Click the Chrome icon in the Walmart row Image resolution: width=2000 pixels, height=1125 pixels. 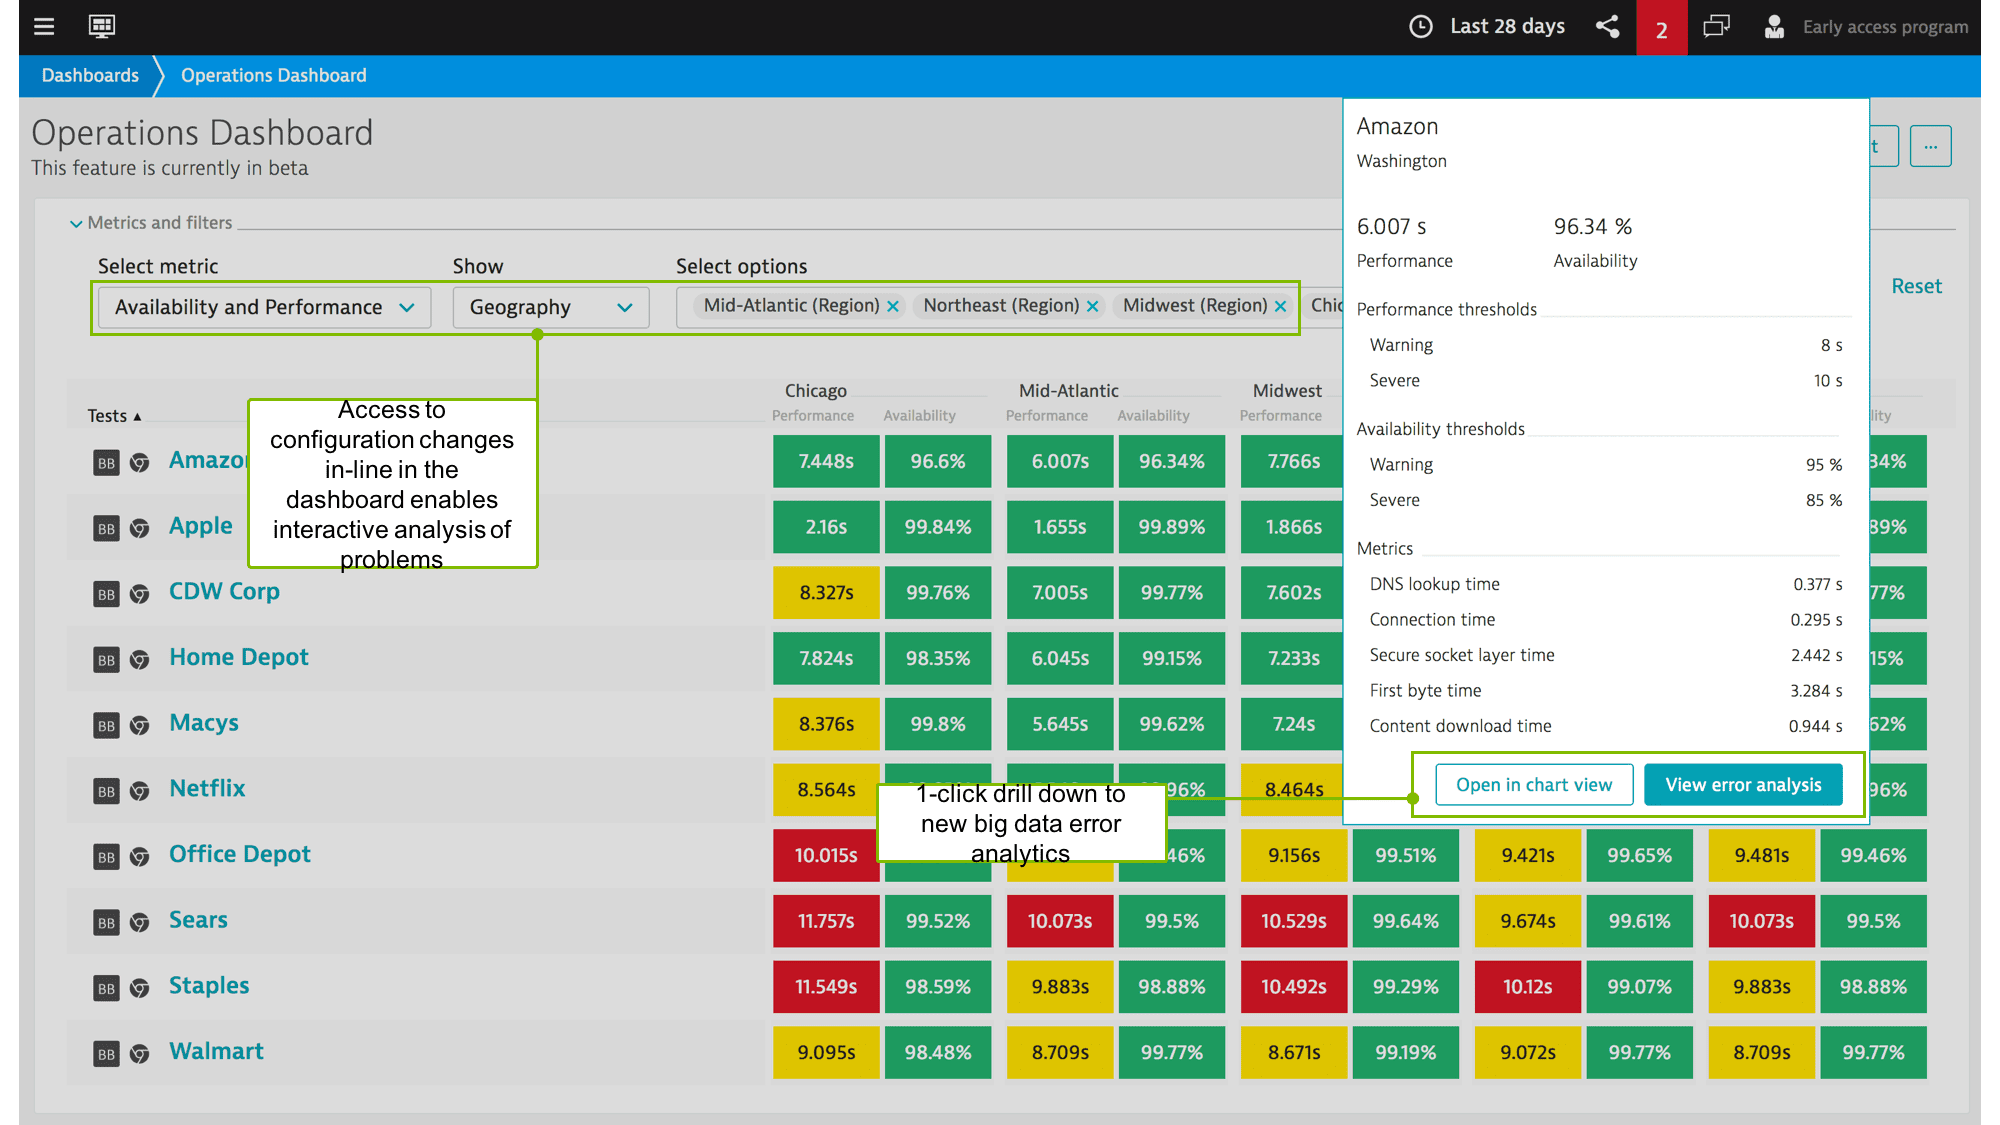(x=140, y=1053)
